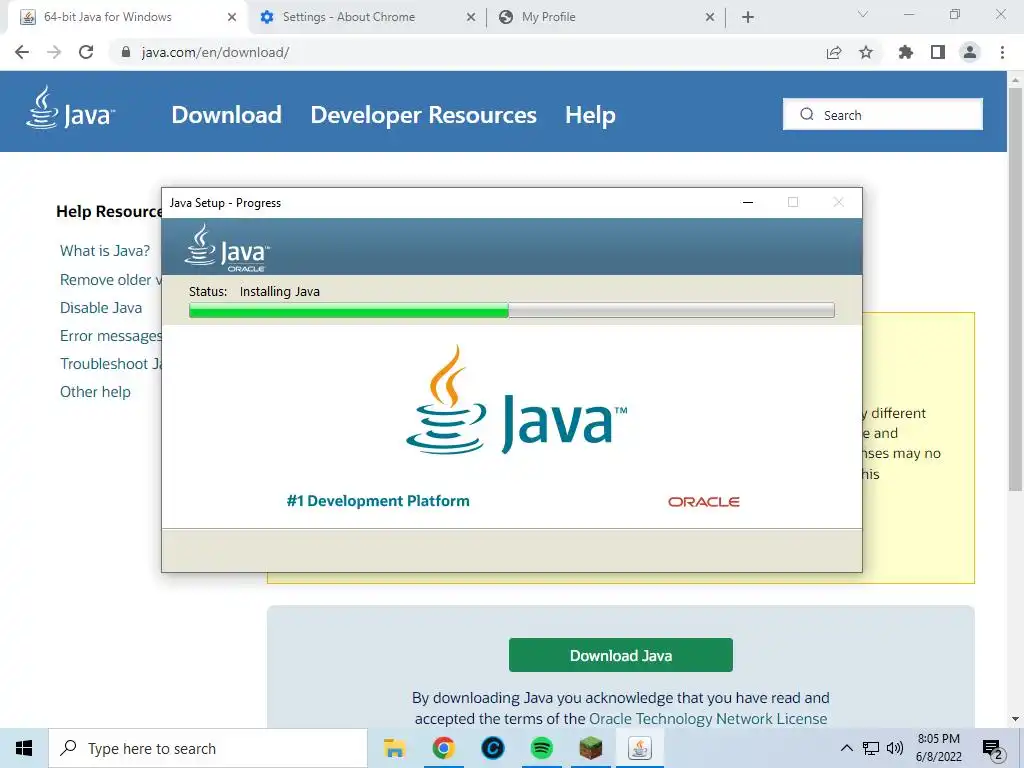Open the Download menu on java.com
The image size is (1024, 768).
[x=226, y=115]
